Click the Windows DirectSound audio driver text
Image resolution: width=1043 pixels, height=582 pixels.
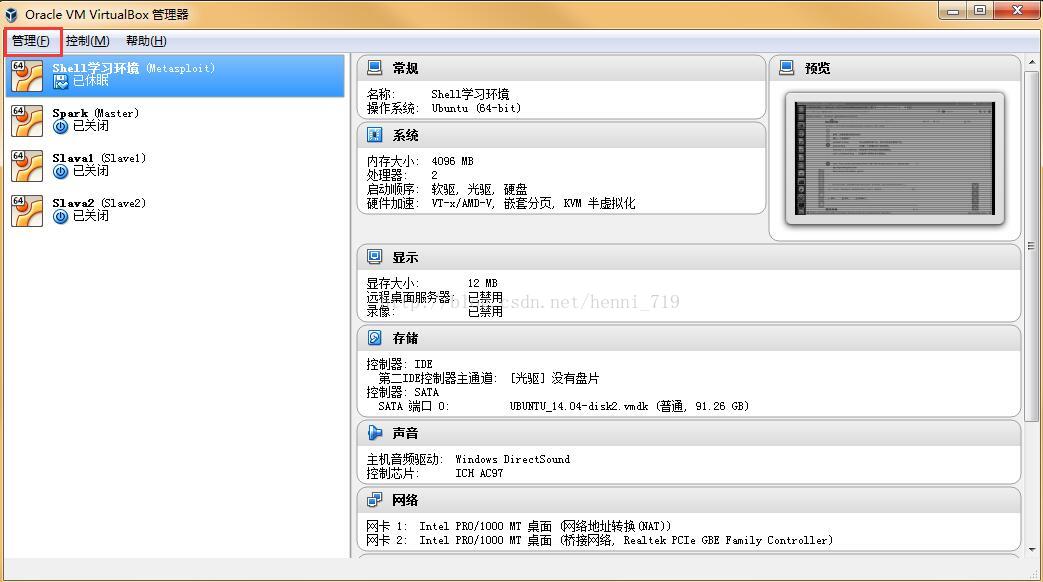(512, 460)
